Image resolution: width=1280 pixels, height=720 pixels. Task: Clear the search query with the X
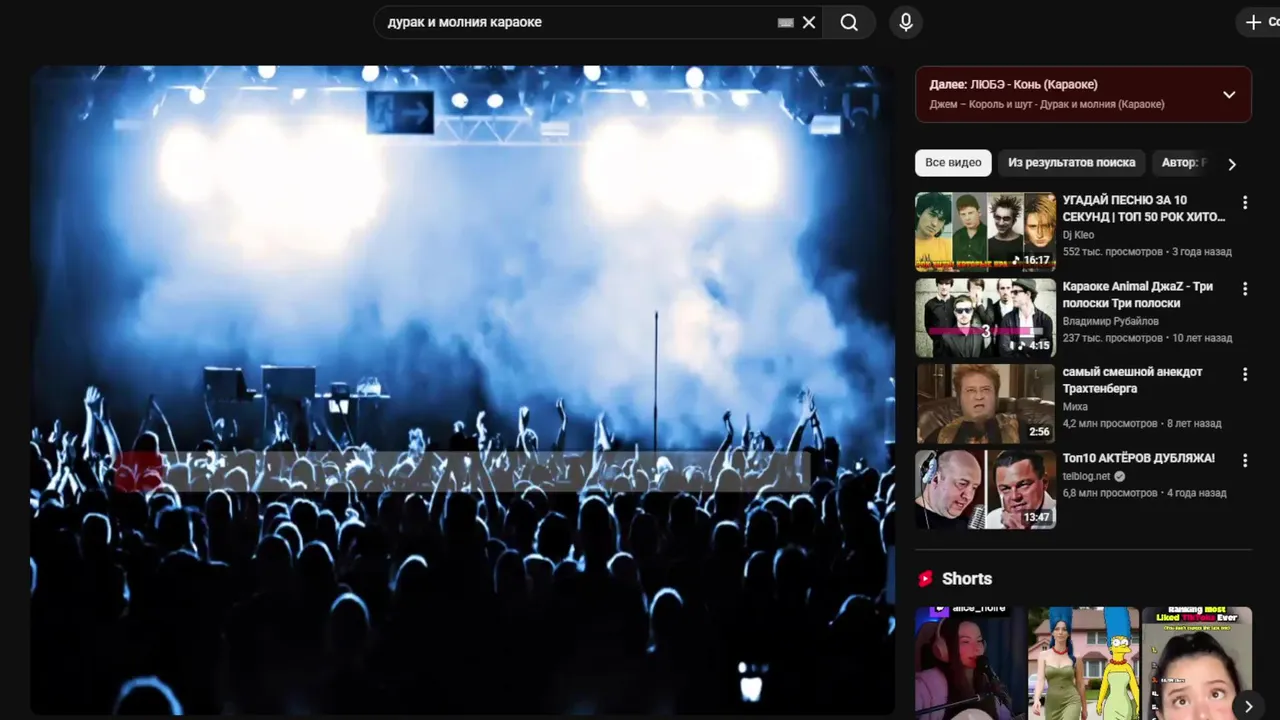[x=809, y=22]
